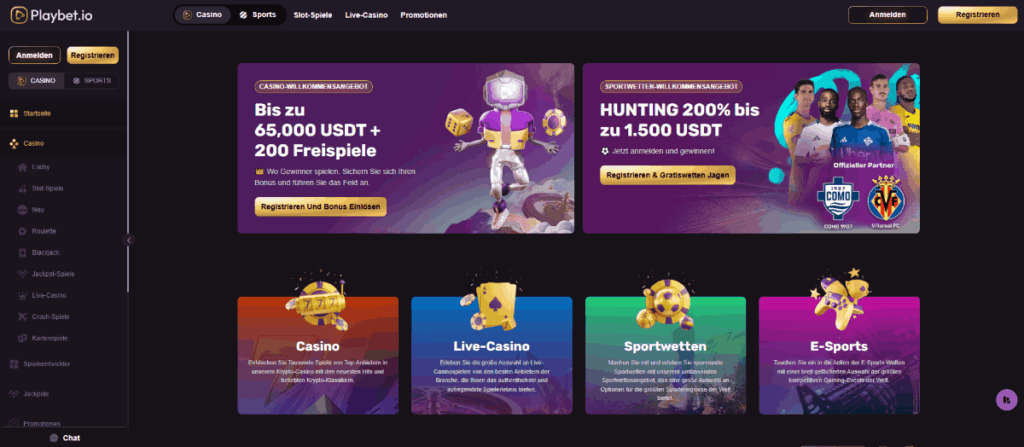
Task: Switch top toggle to Sports
Action: pyautogui.click(x=258, y=14)
